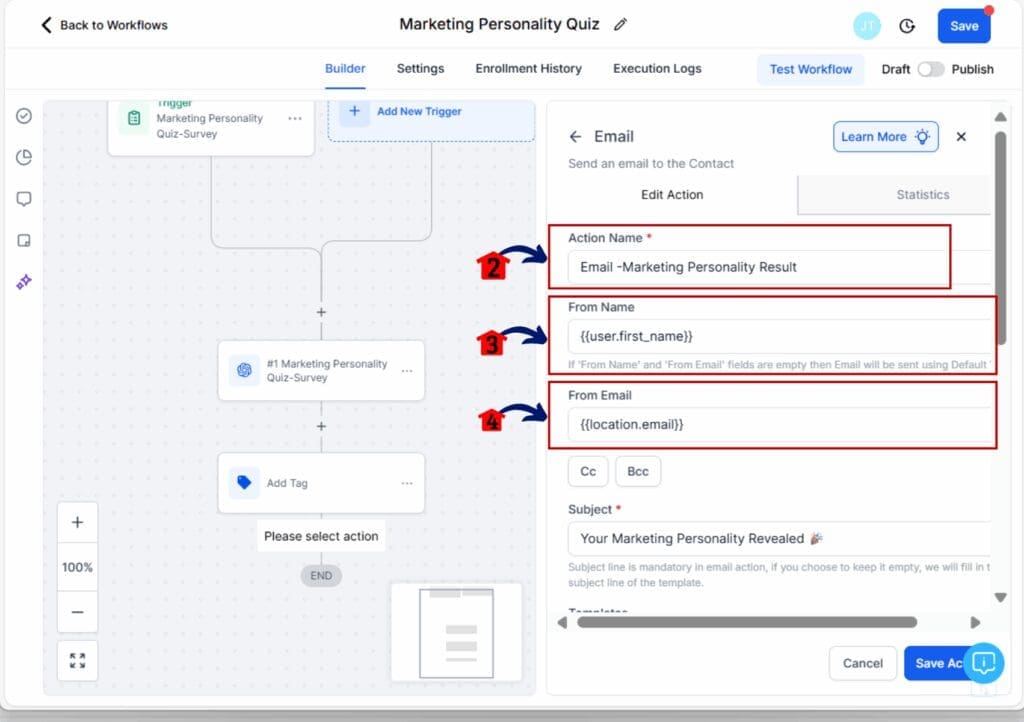The image size is (1024, 722).
Task: Switch to the Enrollment History tab
Action: tap(528, 69)
